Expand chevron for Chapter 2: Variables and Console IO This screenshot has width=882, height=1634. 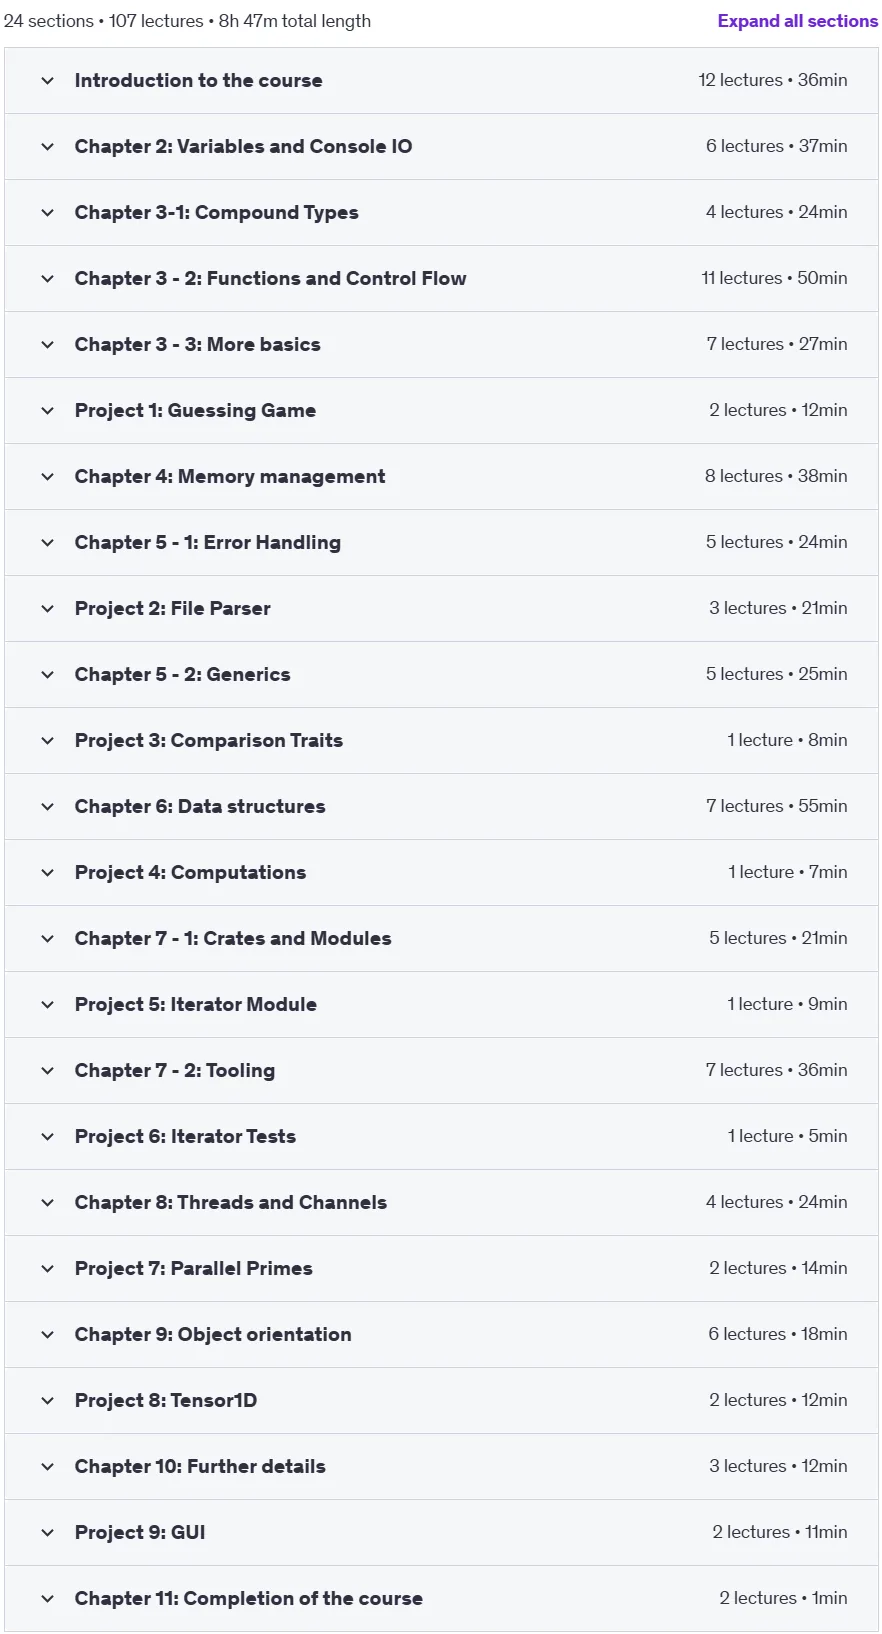click(47, 147)
